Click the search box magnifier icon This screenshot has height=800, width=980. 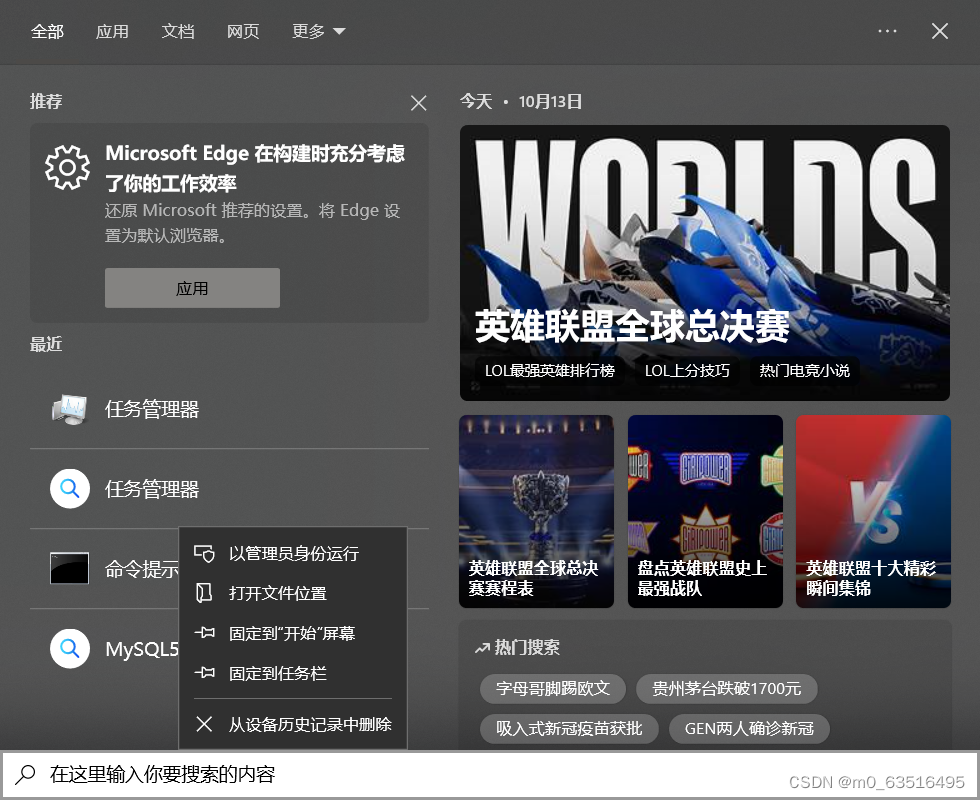coord(26,774)
